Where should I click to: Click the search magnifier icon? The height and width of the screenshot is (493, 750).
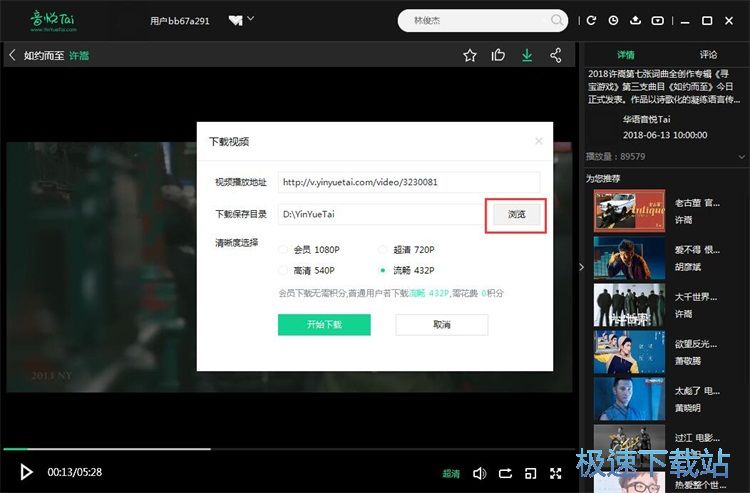pos(557,20)
